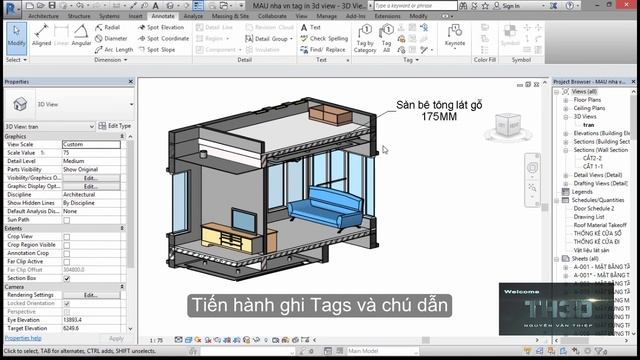Uncheck the Section Box checkbox
640x360 pixels.
(x=67, y=278)
